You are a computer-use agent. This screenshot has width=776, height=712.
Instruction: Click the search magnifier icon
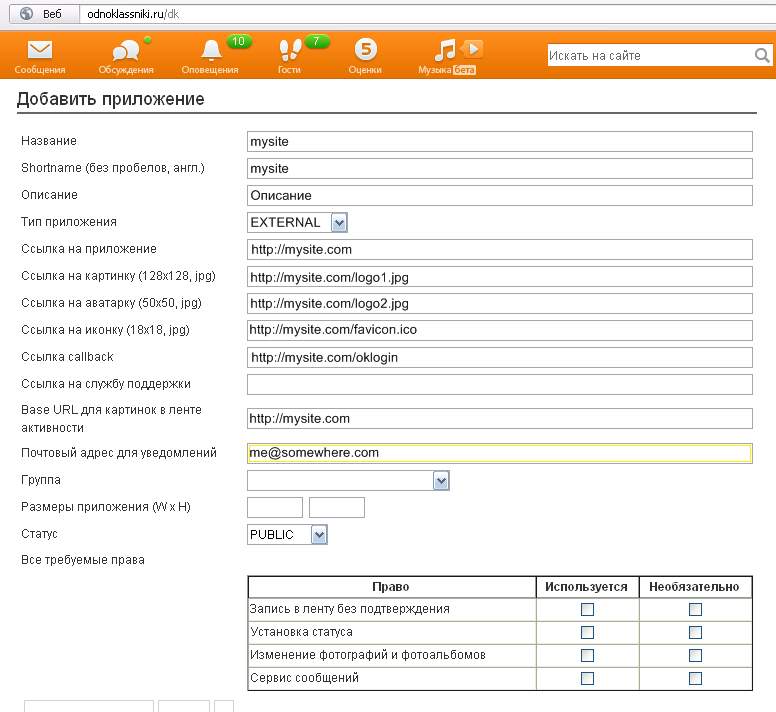(x=762, y=55)
